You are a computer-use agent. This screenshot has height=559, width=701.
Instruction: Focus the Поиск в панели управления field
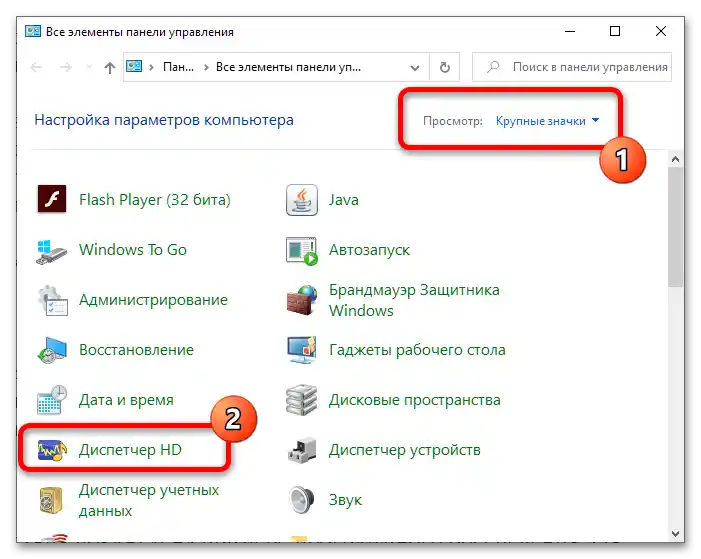(572, 67)
